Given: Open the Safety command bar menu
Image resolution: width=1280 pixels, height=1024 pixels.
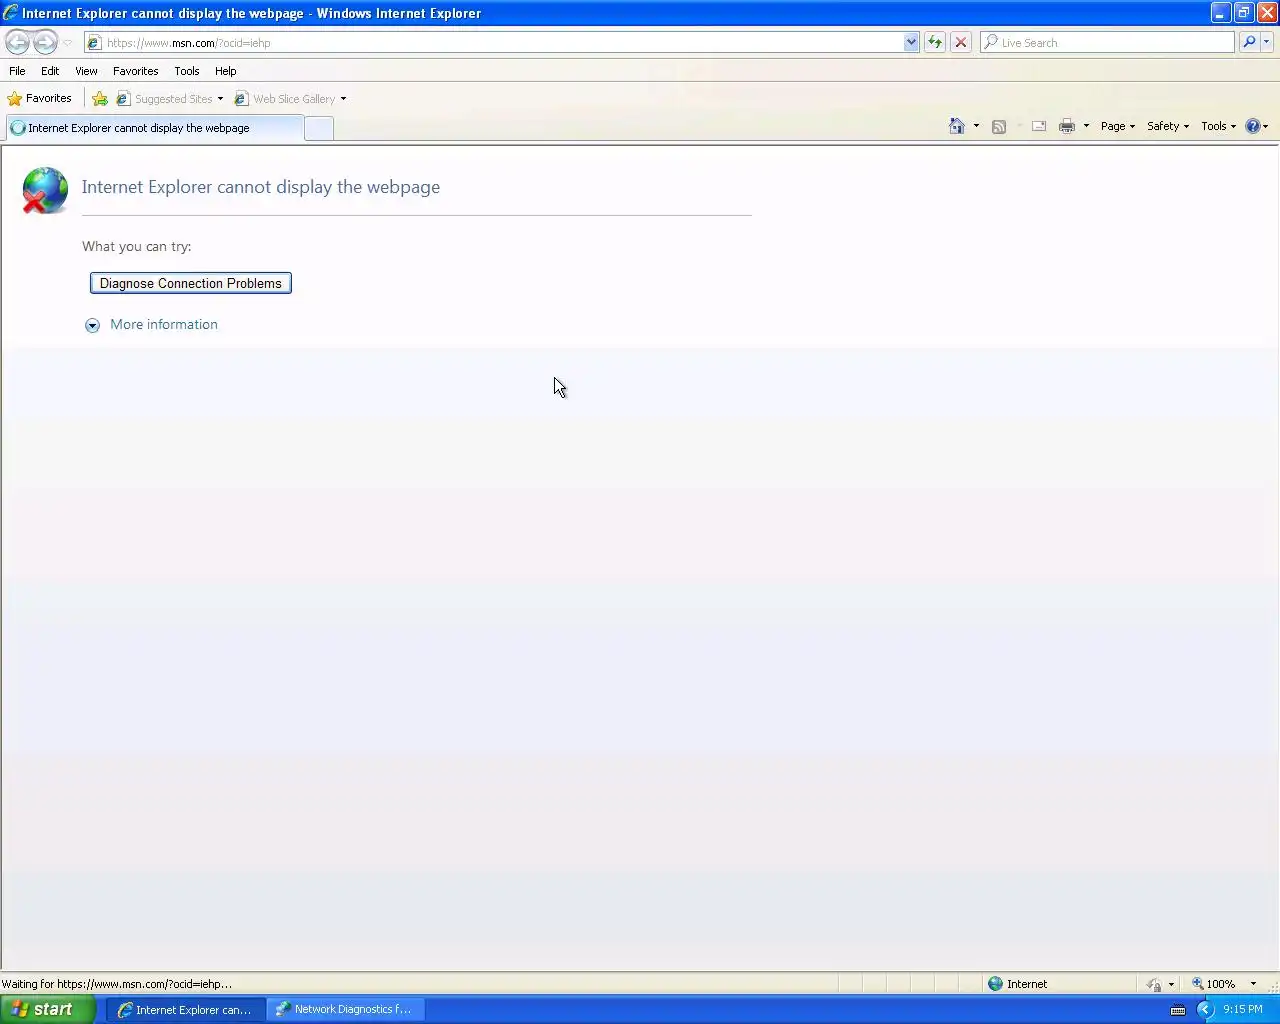Looking at the screenshot, I should click(1168, 126).
